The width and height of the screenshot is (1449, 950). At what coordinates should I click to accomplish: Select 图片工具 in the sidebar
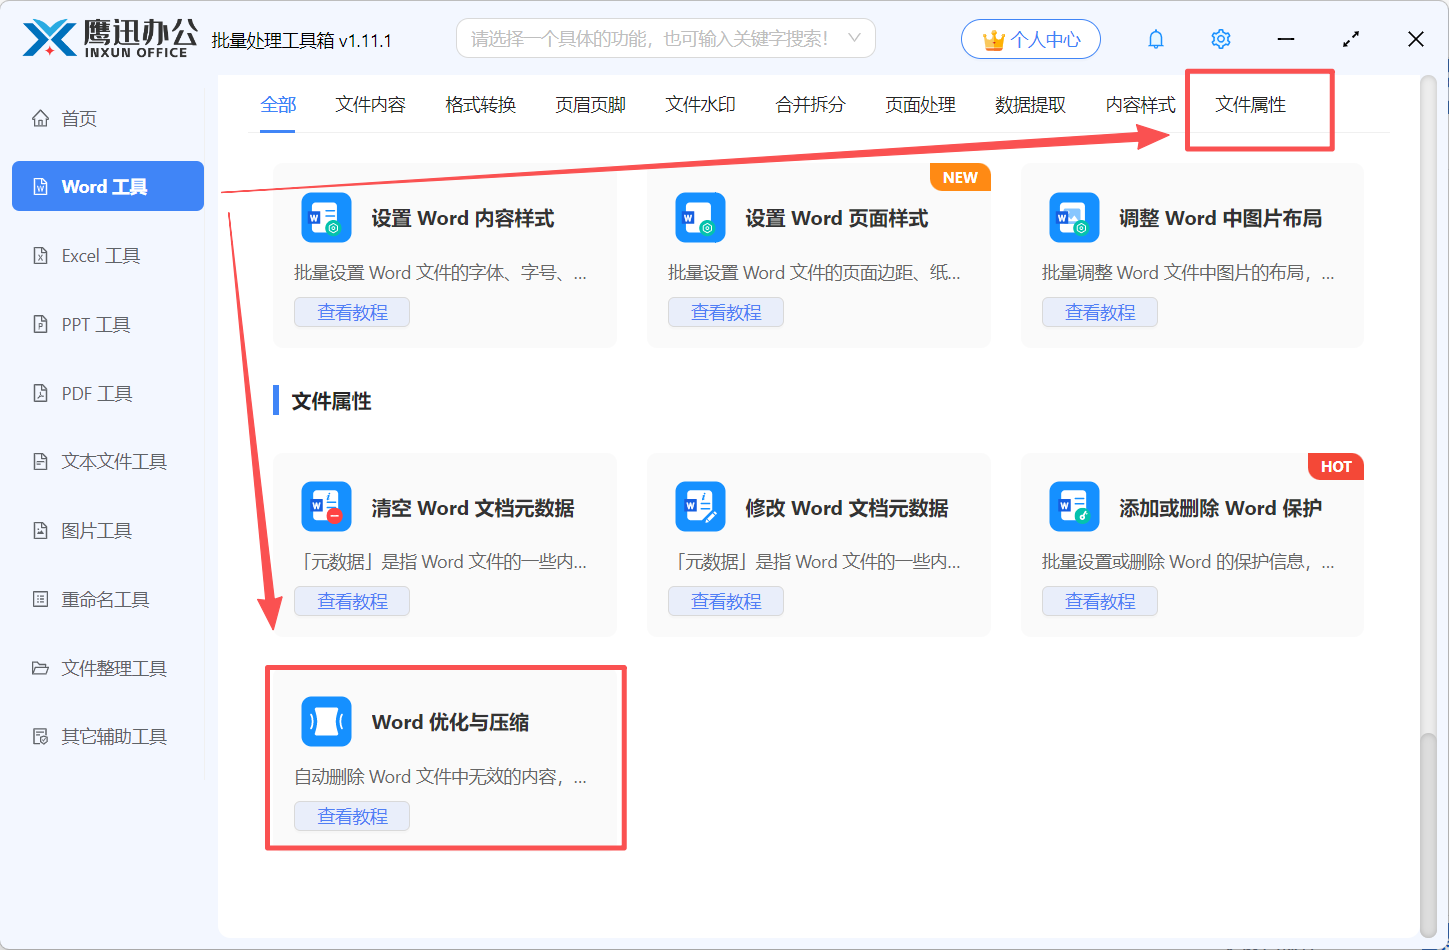(x=108, y=530)
